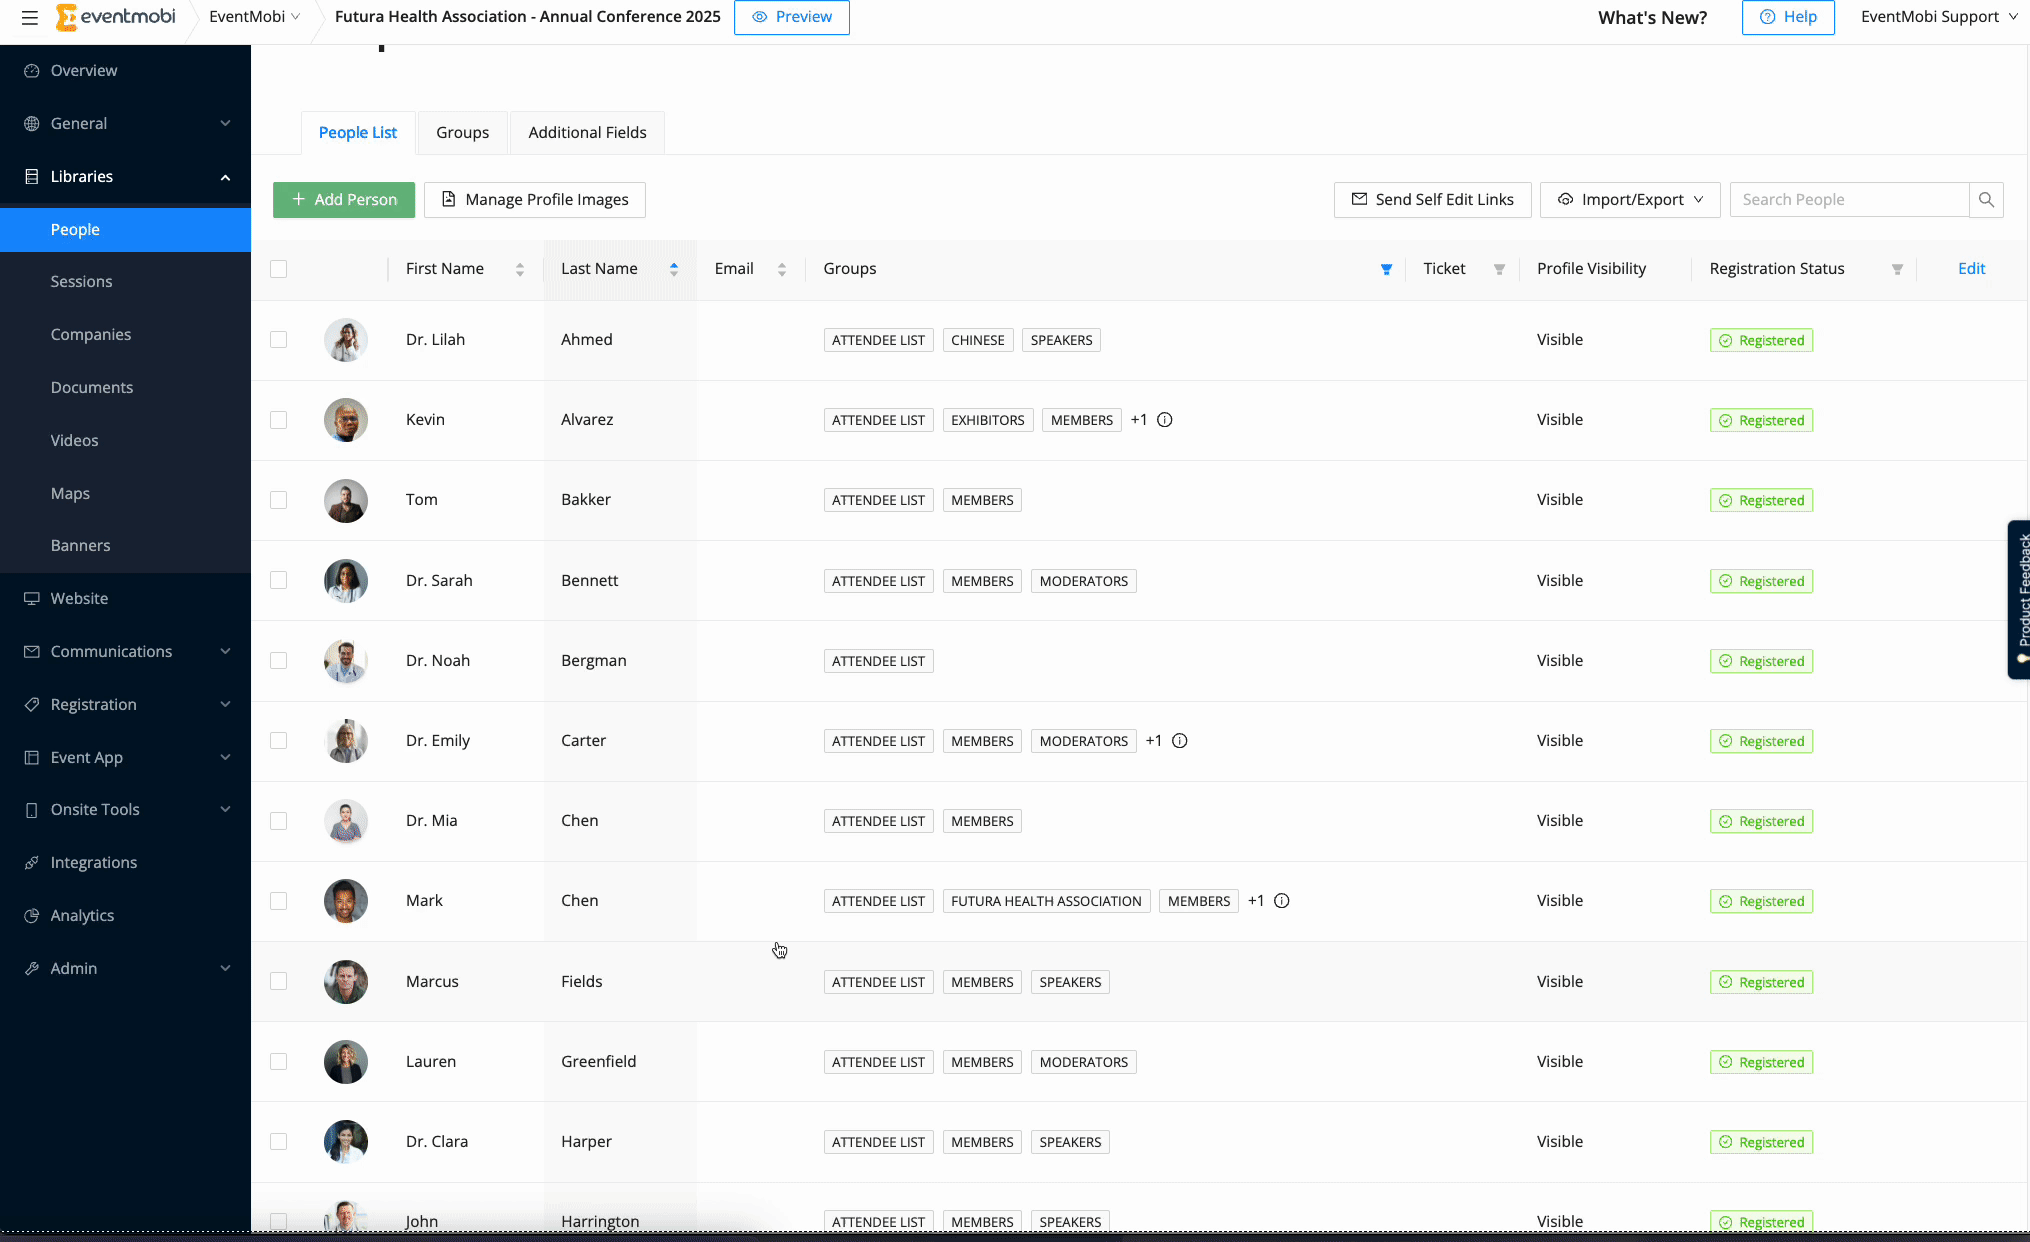Image resolution: width=2030 pixels, height=1242 pixels.
Task: Click the Ticket column filter icon
Action: [x=1499, y=269]
